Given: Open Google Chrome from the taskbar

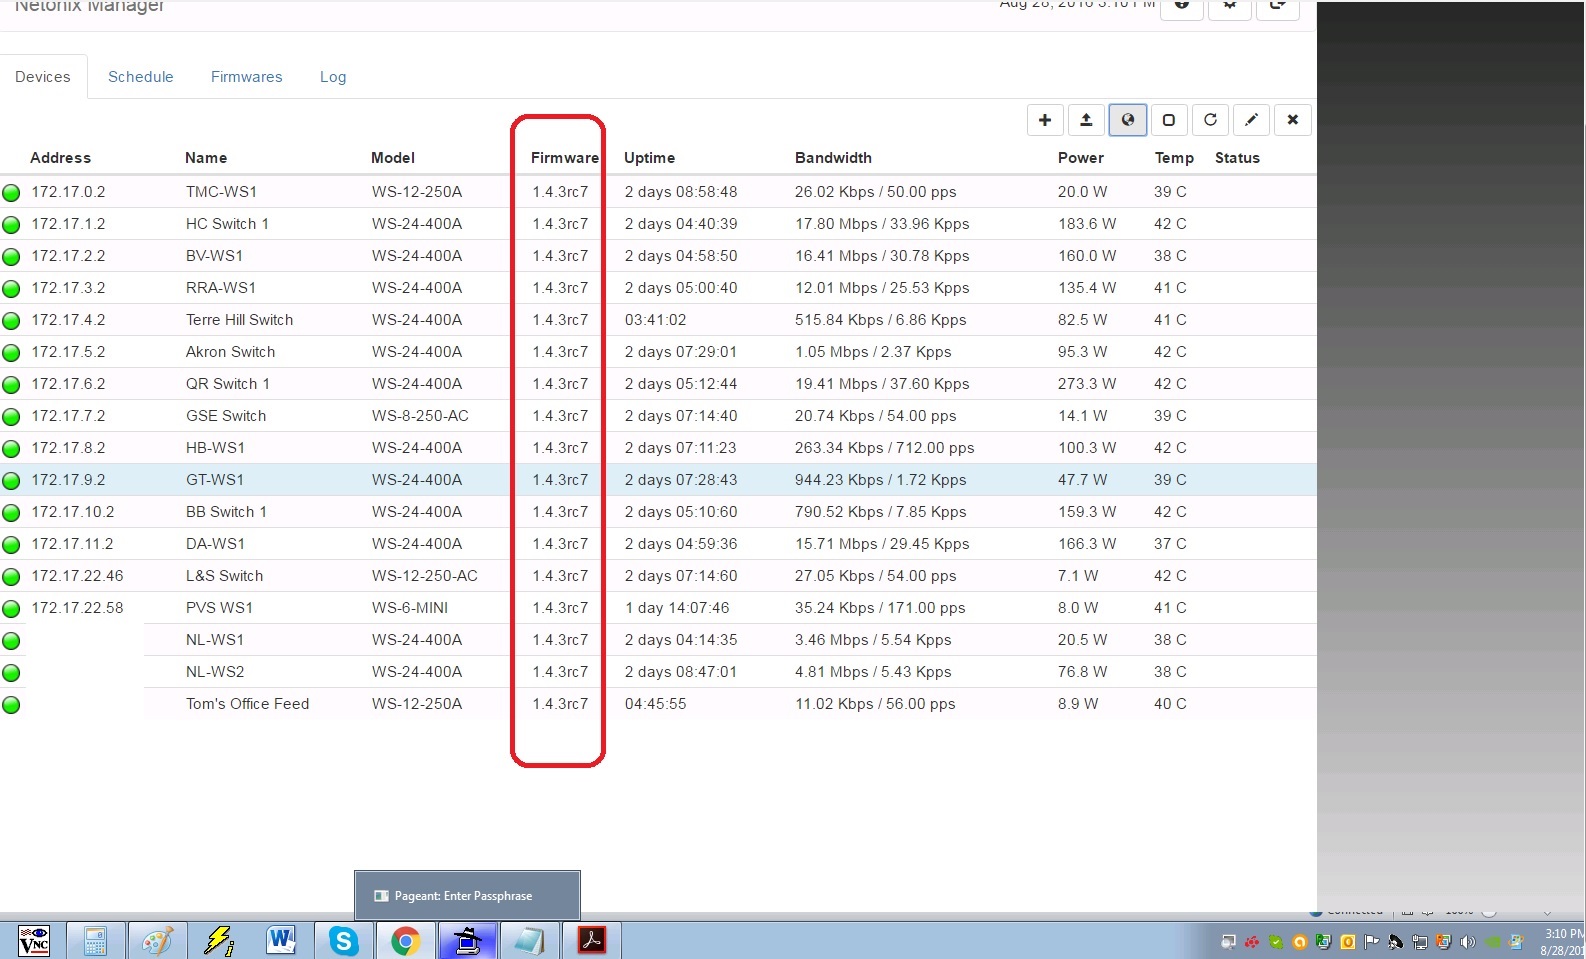Looking at the screenshot, I should point(405,941).
